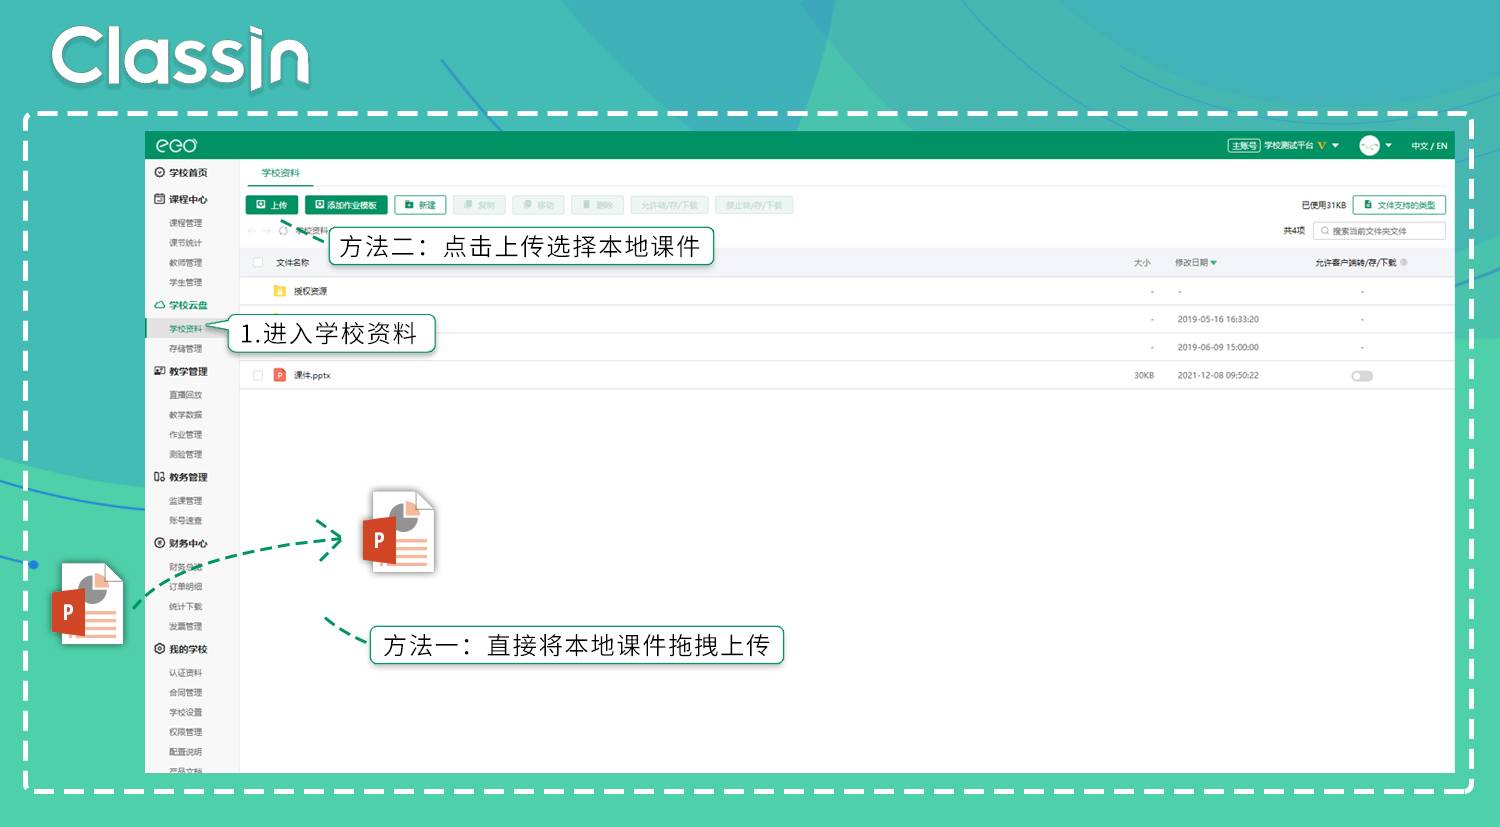Viewport: 1500px width, 827px height.
Task: Click the 课程中心 calendar icon
Action: coord(160,199)
